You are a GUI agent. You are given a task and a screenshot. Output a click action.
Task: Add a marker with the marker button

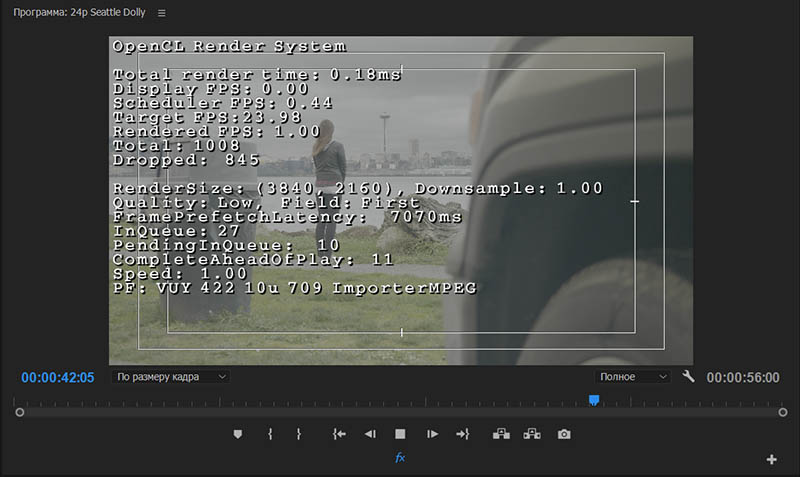pyautogui.click(x=238, y=434)
